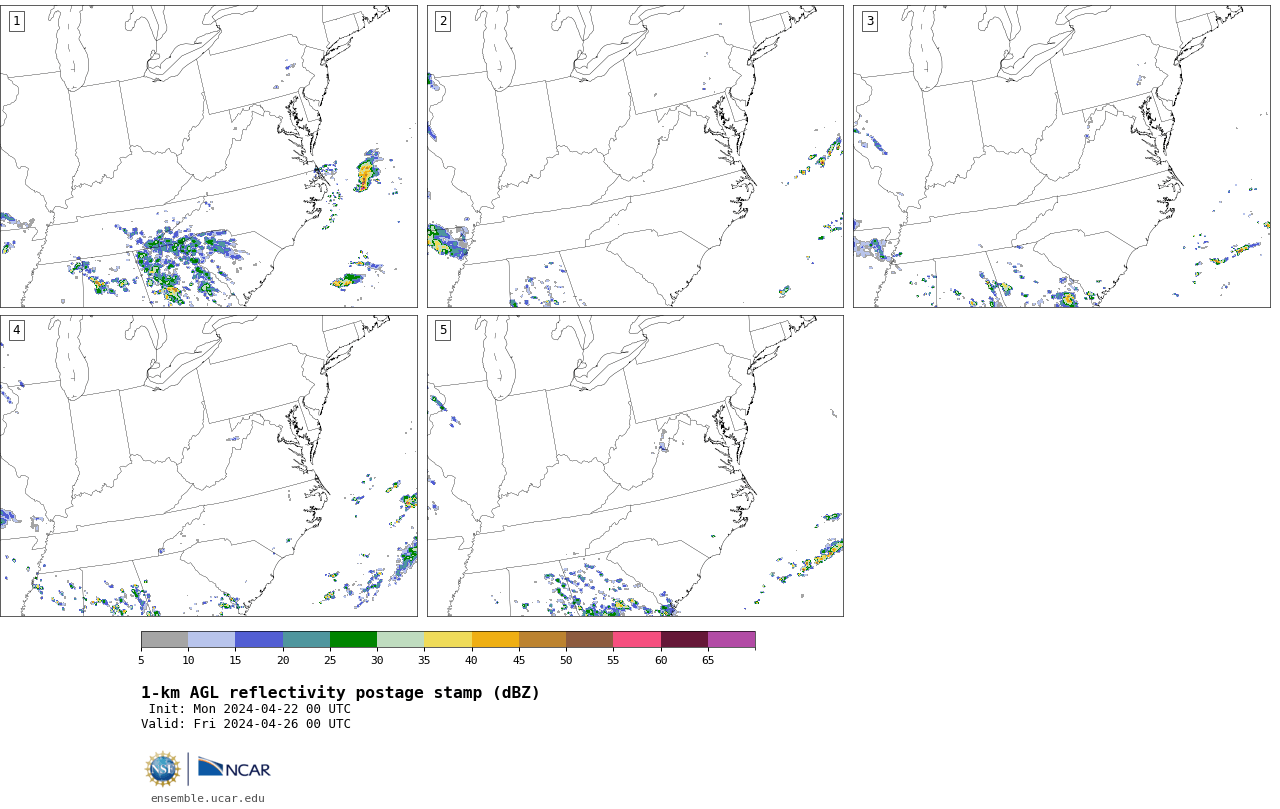The width and height of the screenshot is (1280, 809).
Task: Open ensemble member 1 reflectivity map
Action: coord(208,156)
